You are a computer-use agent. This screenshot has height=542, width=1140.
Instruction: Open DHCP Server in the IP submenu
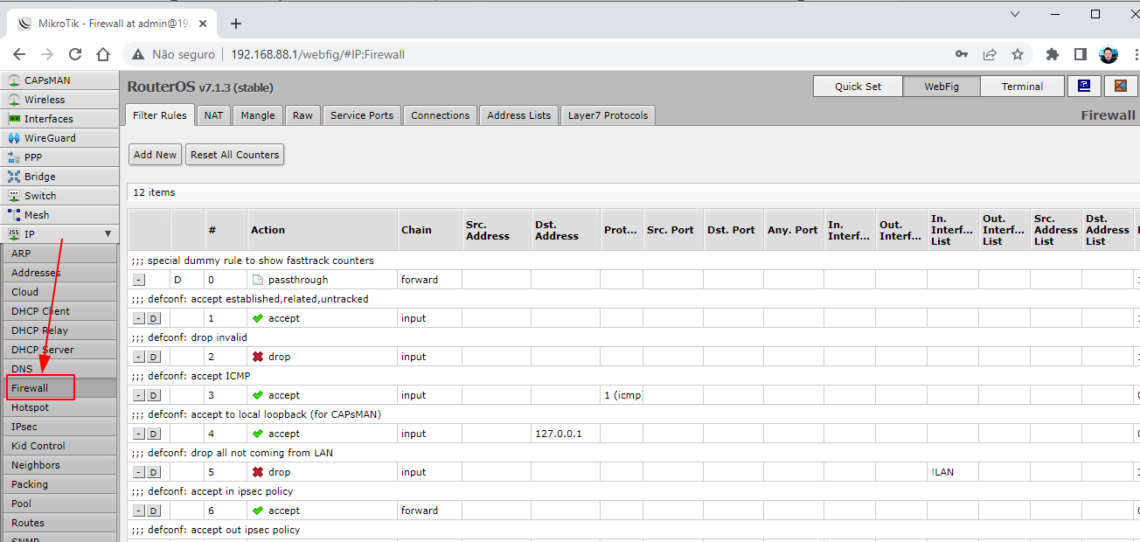click(x=60, y=350)
